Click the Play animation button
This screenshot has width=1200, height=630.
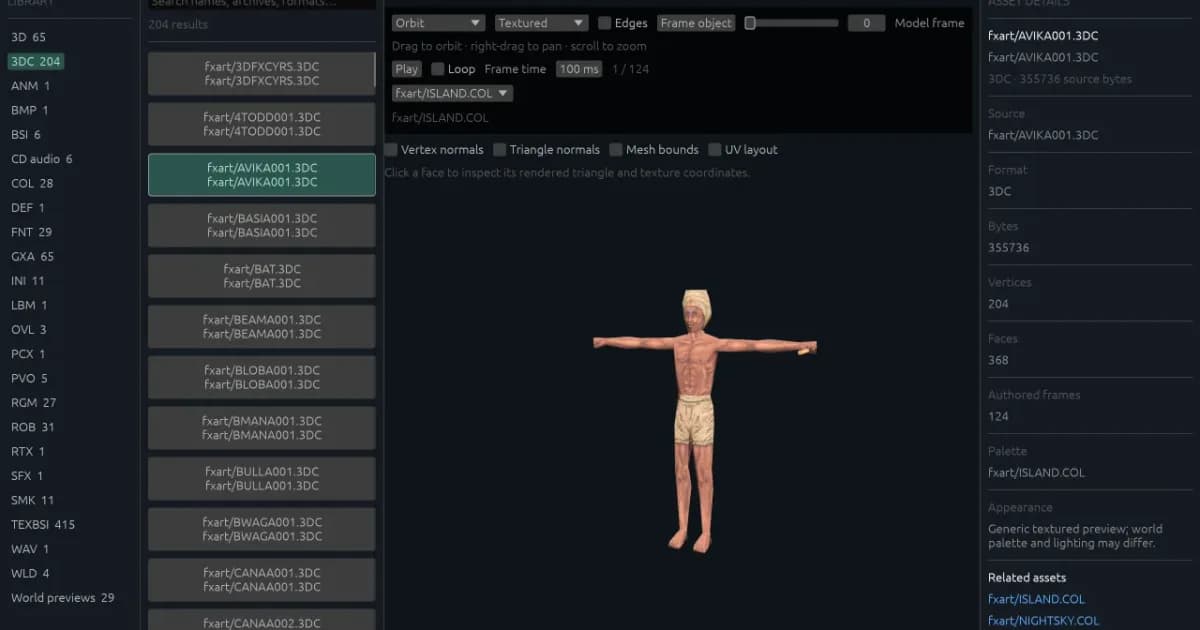pos(407,69)
